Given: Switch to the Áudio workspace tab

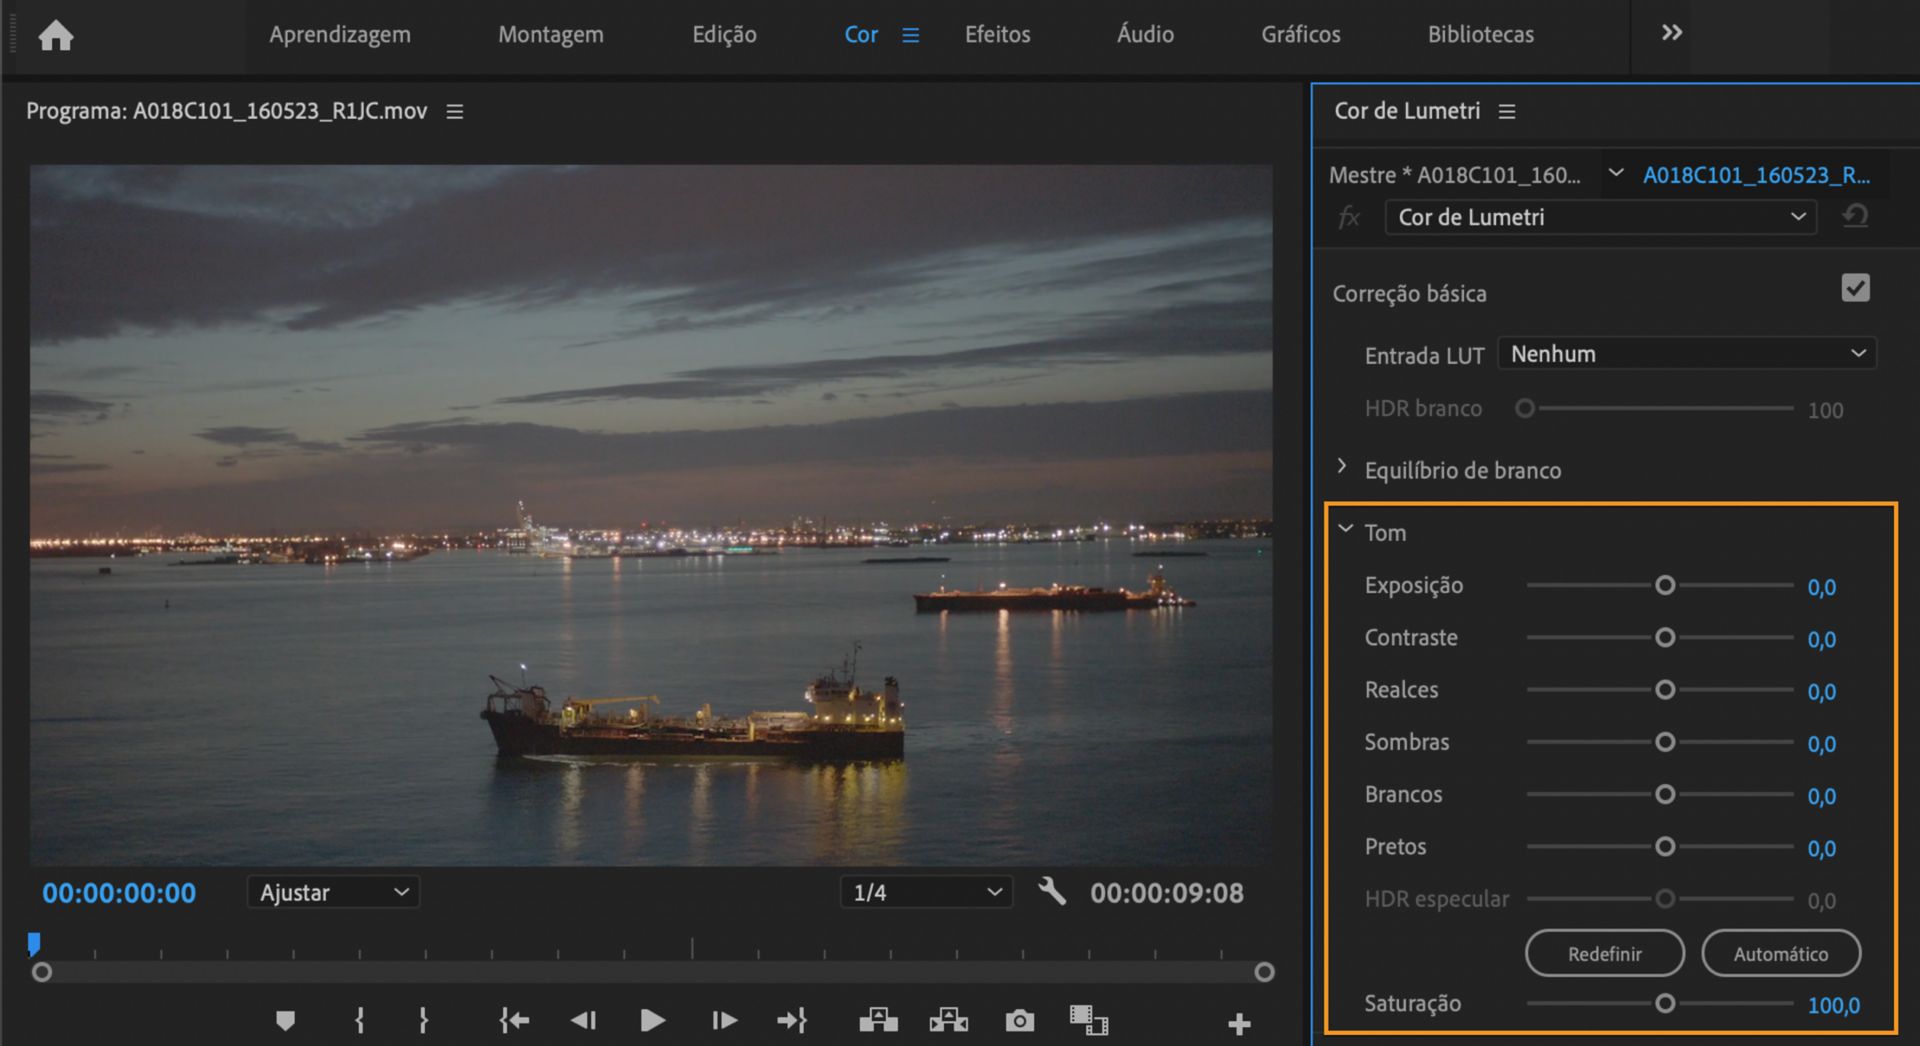Looking at the screenshot, I should pyautogui.click(x=1145, y=34).
